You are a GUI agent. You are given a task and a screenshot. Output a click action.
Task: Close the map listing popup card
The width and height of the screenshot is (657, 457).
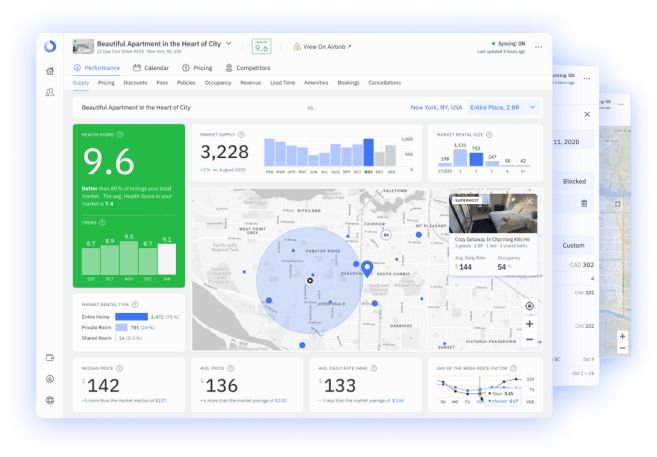tap(530, 202)
